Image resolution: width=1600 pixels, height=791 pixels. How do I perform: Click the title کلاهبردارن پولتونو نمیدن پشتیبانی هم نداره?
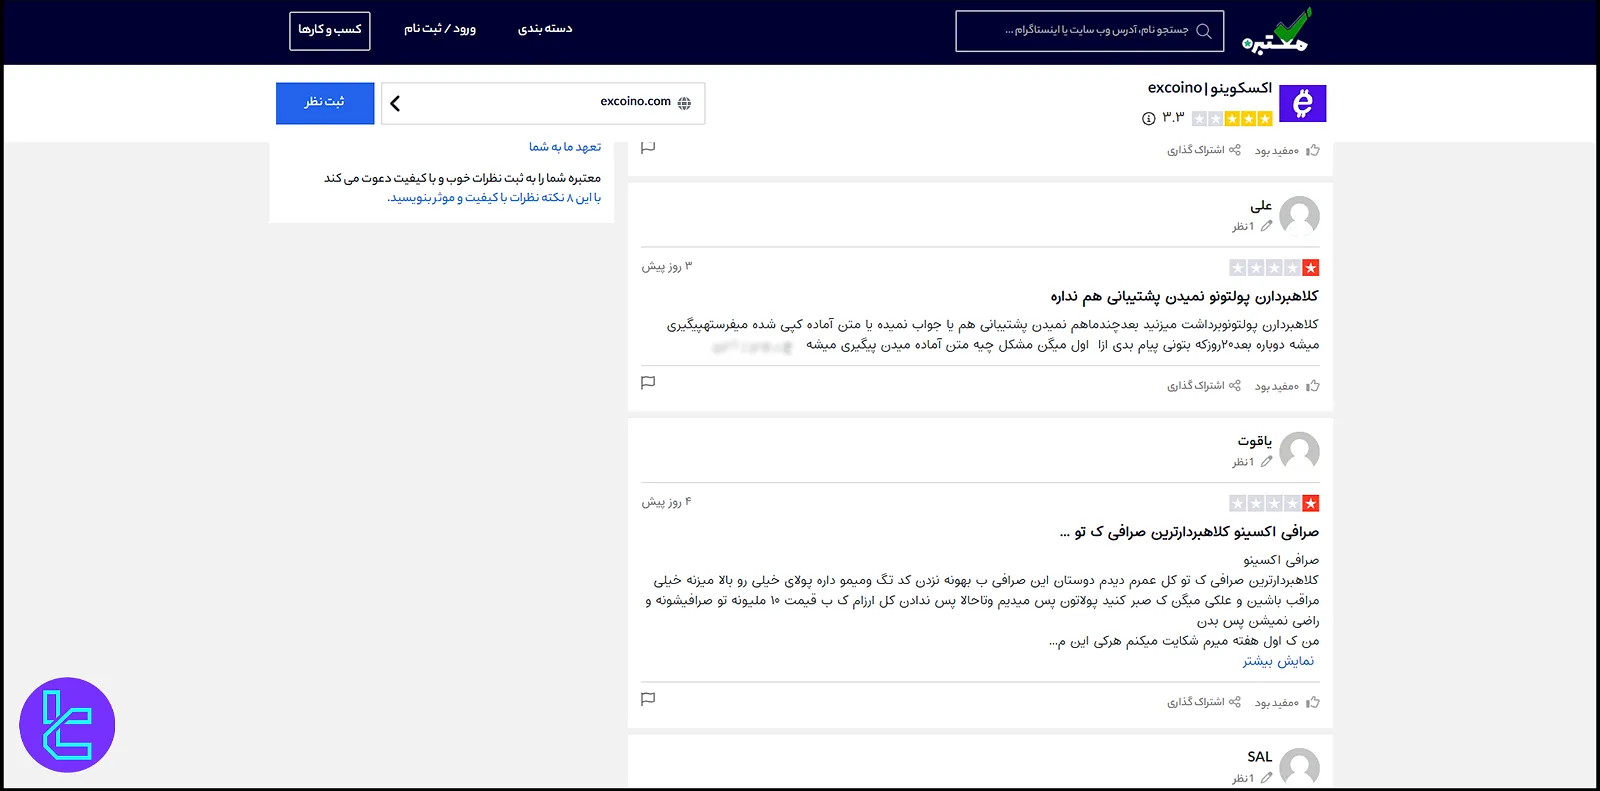coord(1184,297)
